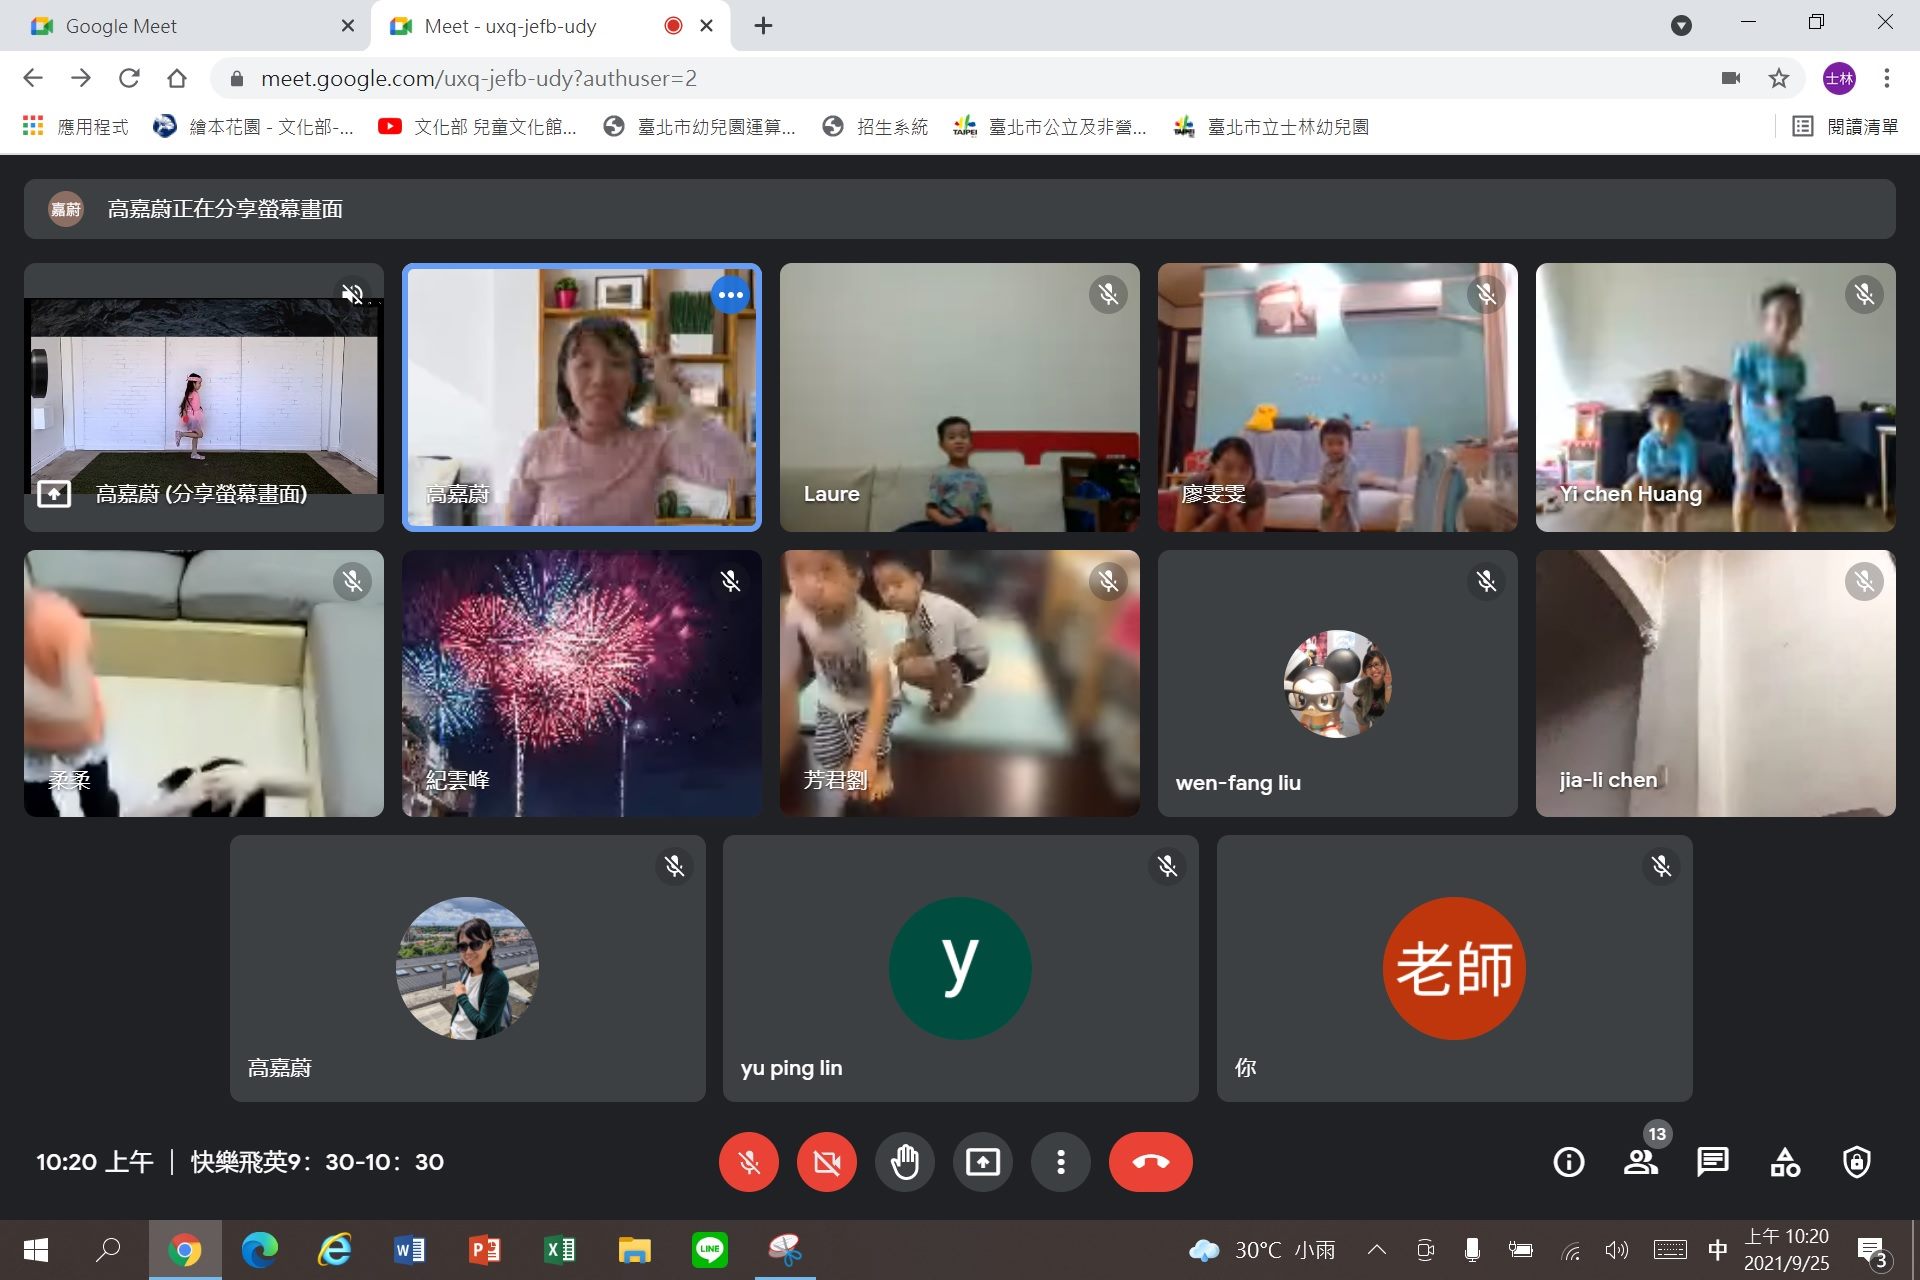1920x1280 pixels.
Task: Open LINE from the taskbar
Action: click(710, 1250)
